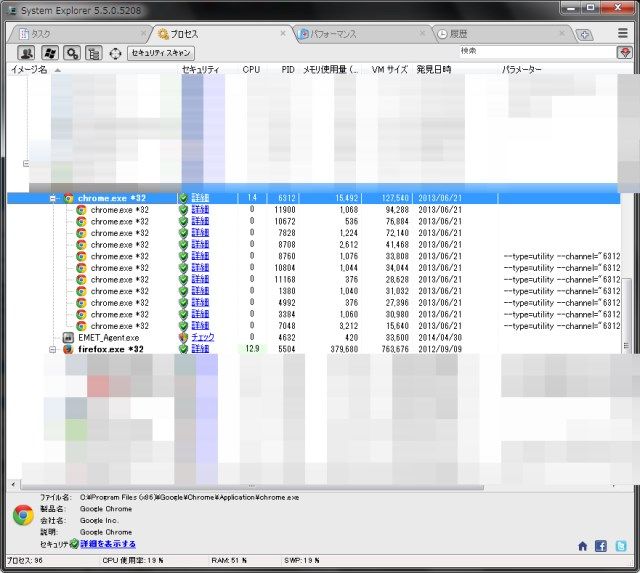Open 詳細 link for chrome.exe PID 8760

point(200,256)
